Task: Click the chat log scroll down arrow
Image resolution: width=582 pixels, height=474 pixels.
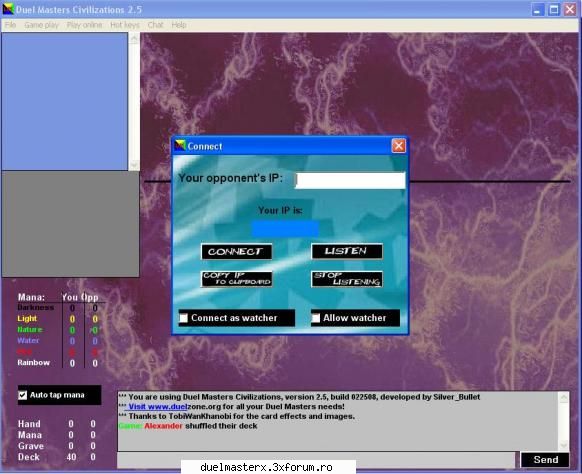Action: pyautogui.click(x=564, y=445)
